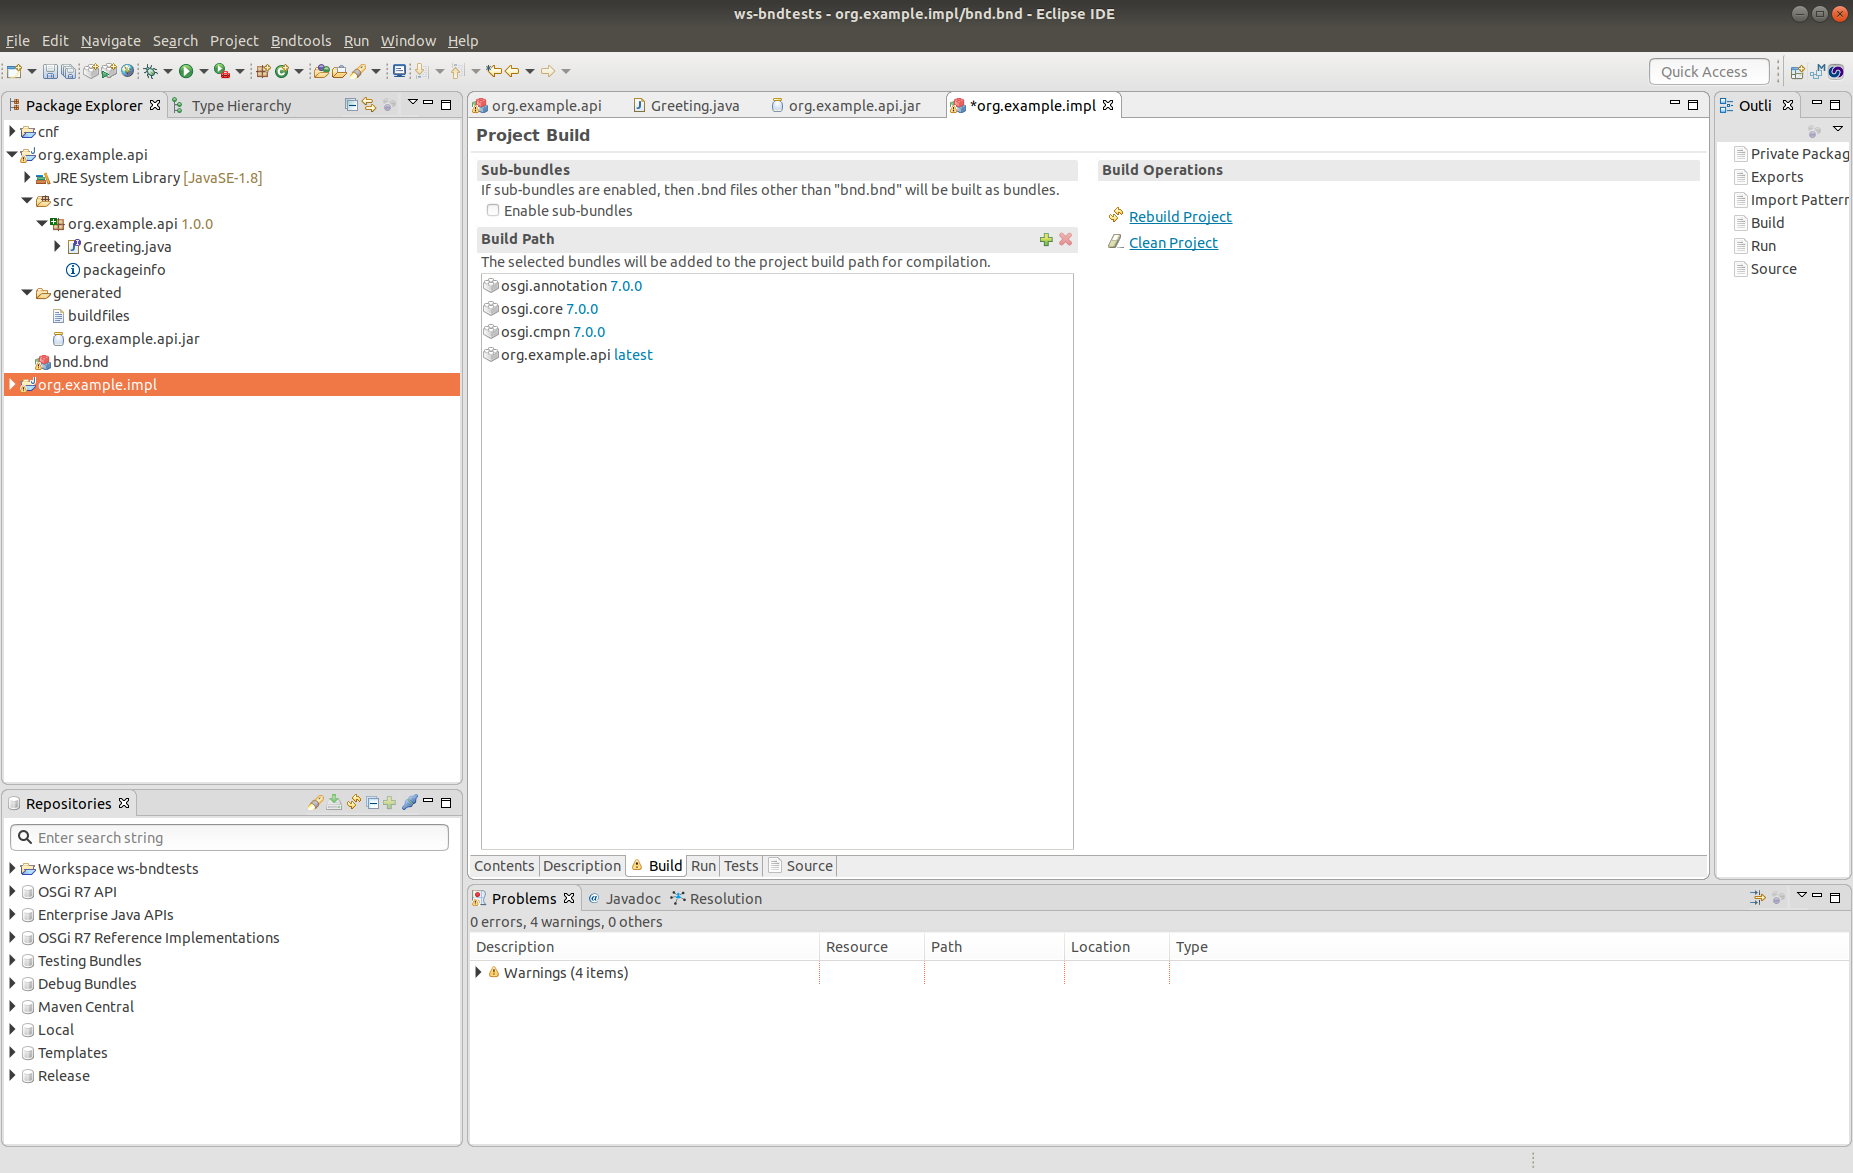
Task: Click Collapse All in Repositories panel
Action: click(x=372, y=803)
